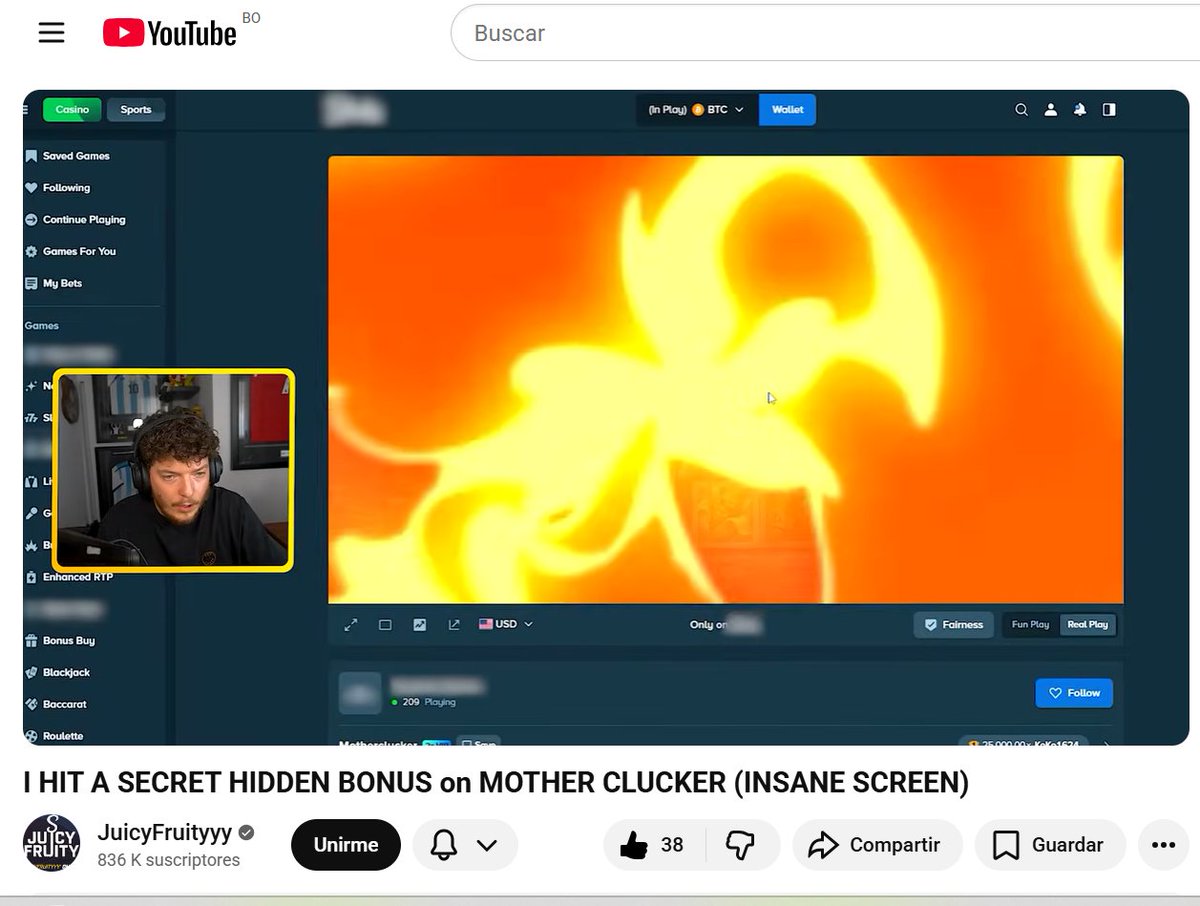Click the theater mode rectangle icon
Viewport: 1200px width, 906px height.
point(385,625)
